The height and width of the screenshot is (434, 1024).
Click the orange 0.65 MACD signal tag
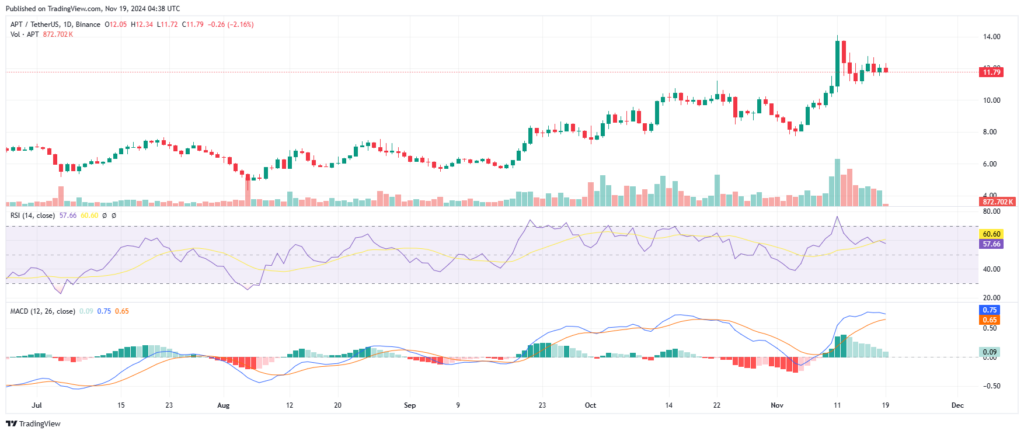(x=992, y=320)
